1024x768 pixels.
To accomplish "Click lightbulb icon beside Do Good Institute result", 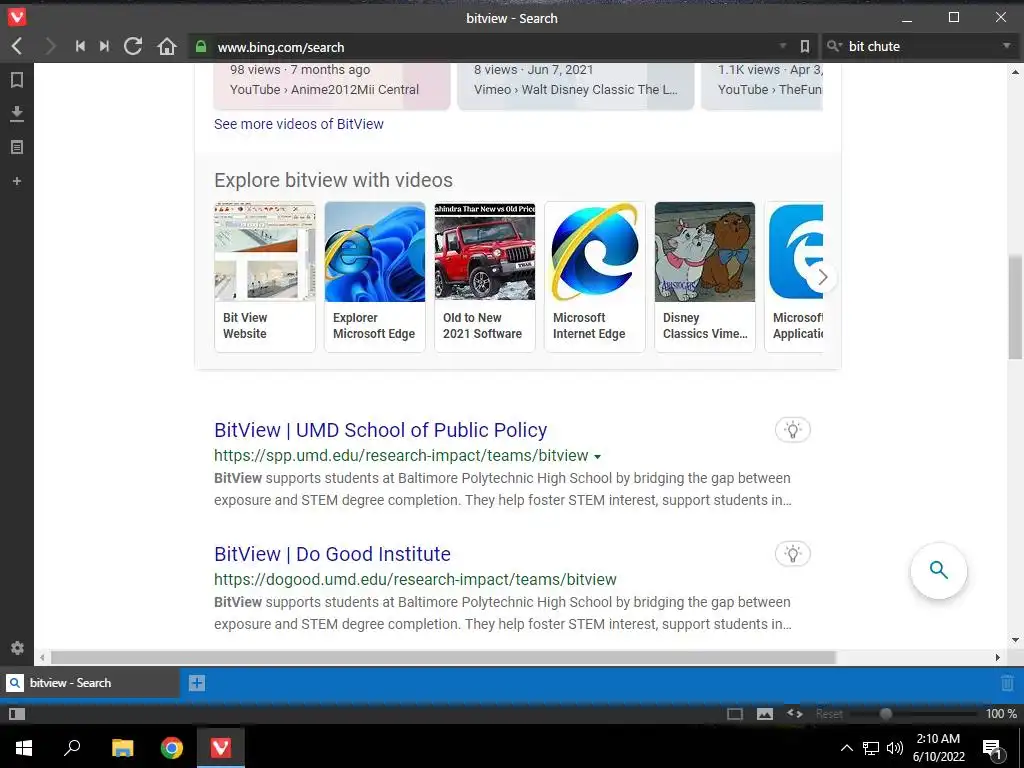I will (x=792, y=554).
